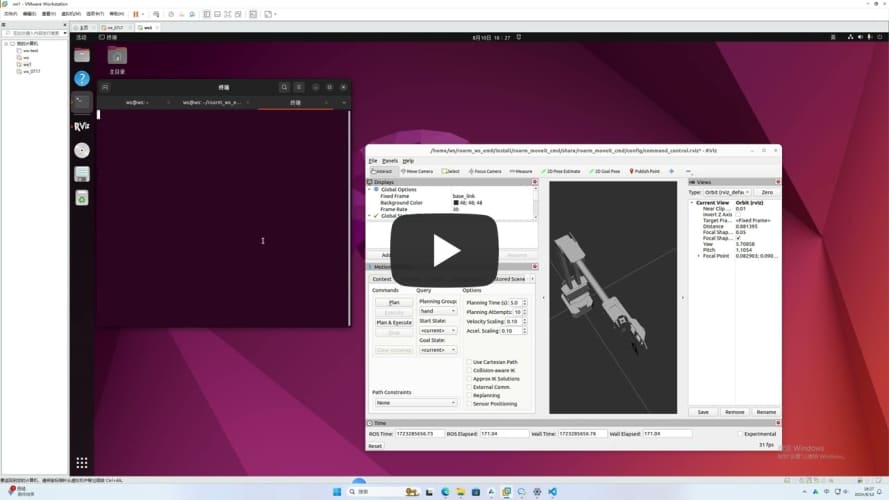Open the Path Constraints dropdown showing None

(x=415, y=402)
